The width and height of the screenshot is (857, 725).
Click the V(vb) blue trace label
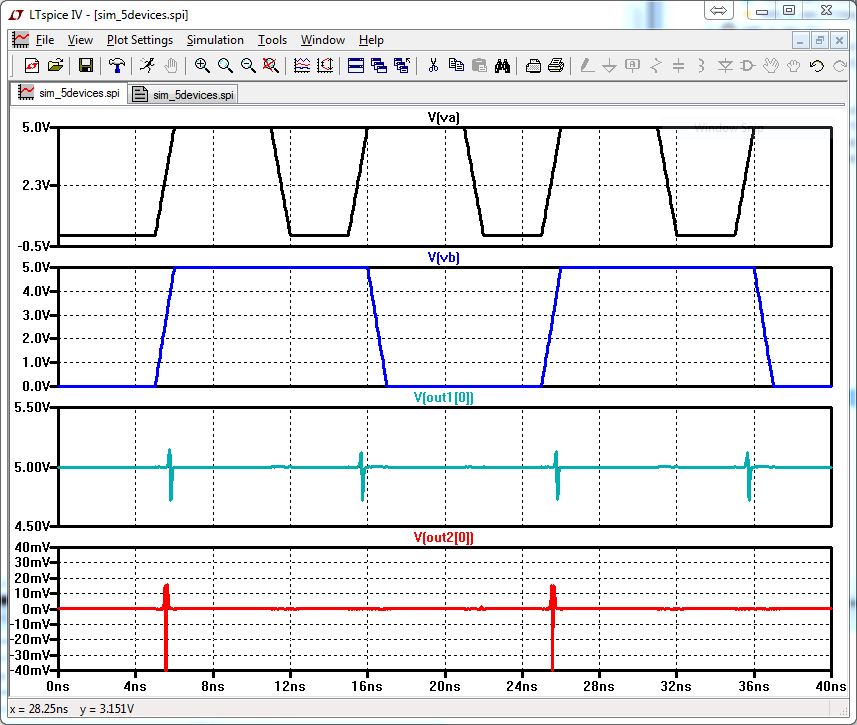[x=443, y=257]
